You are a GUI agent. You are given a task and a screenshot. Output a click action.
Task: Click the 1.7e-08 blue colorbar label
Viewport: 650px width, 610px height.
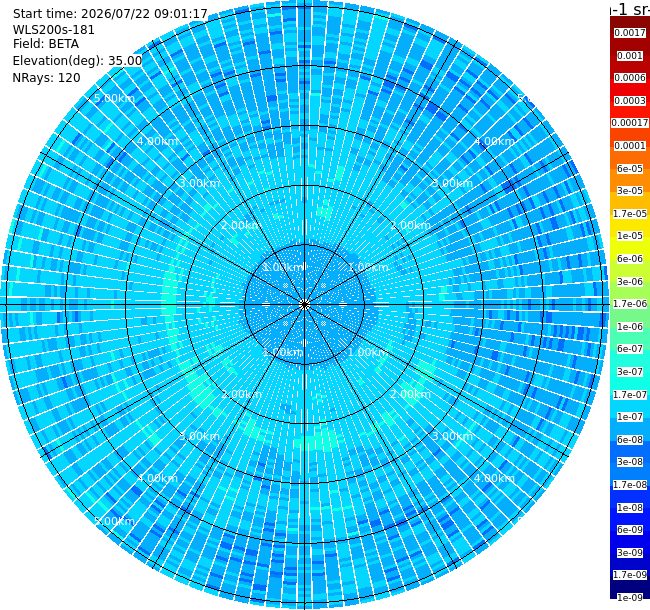click(x=630, y=485)
